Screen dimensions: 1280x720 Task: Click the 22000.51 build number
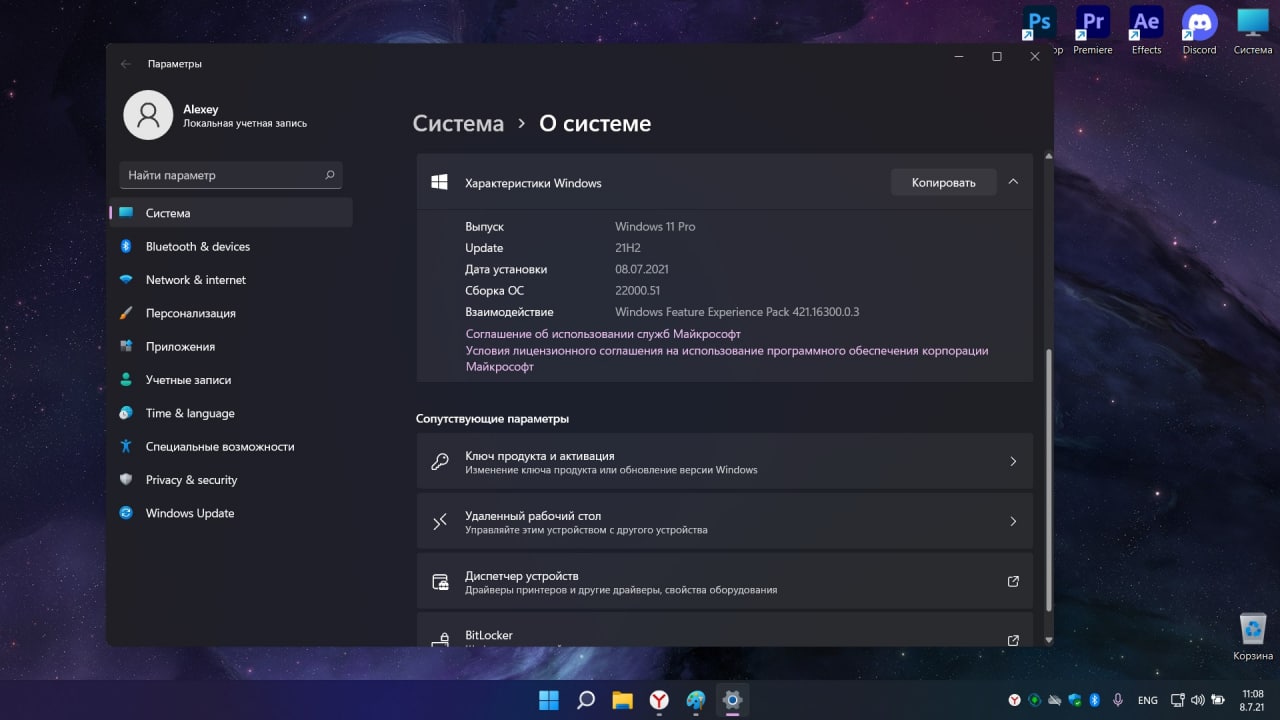pyautogui.click(x=637, y=291)
